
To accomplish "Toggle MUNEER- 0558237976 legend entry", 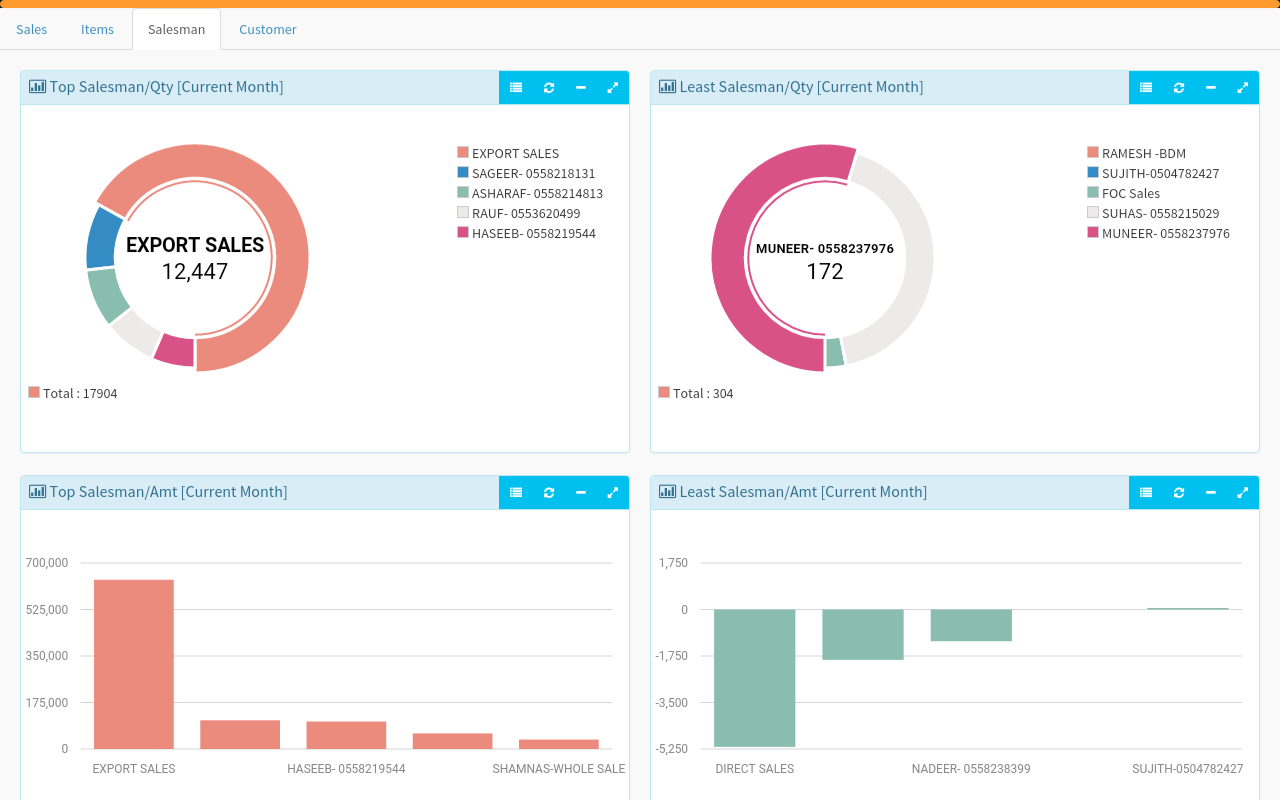I will pos(1158,233).
